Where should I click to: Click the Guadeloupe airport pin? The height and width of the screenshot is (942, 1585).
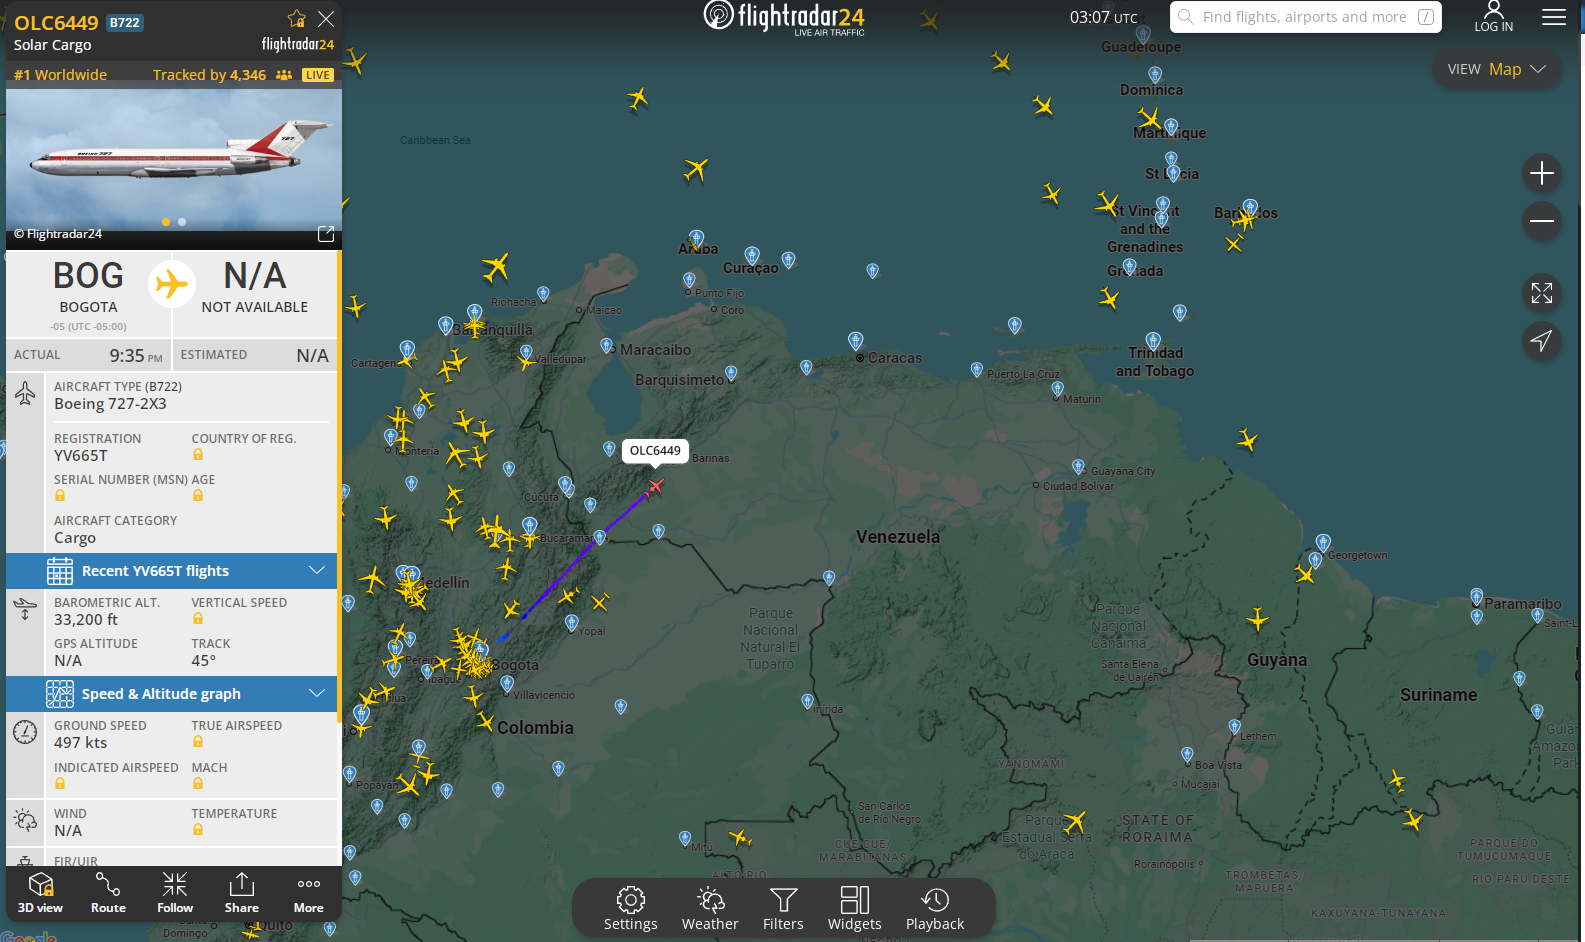click(x=1143, y=35)
